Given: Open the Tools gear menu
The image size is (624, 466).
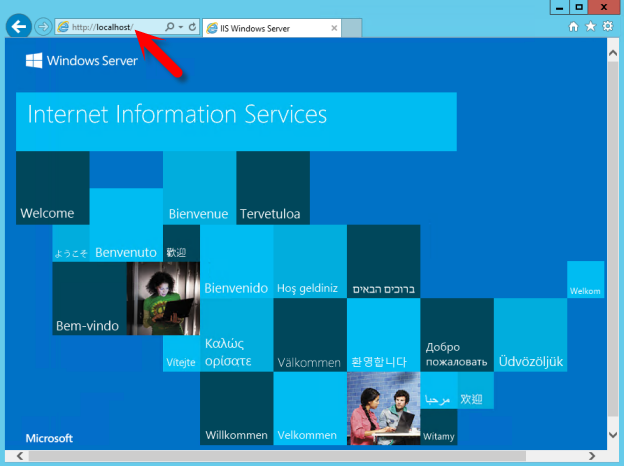Looking at the screenshot, I should pyautogui.click(x=607, y=27).
